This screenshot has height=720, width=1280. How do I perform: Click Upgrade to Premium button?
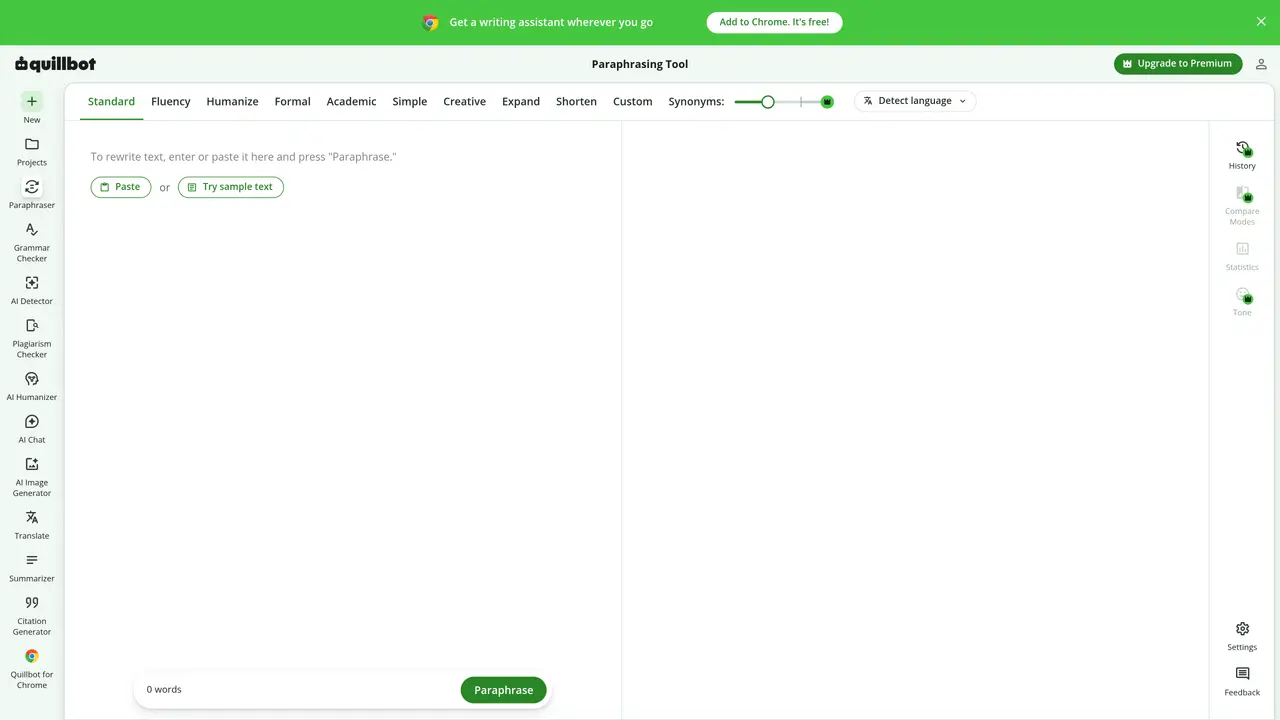tap(1178, 64)
